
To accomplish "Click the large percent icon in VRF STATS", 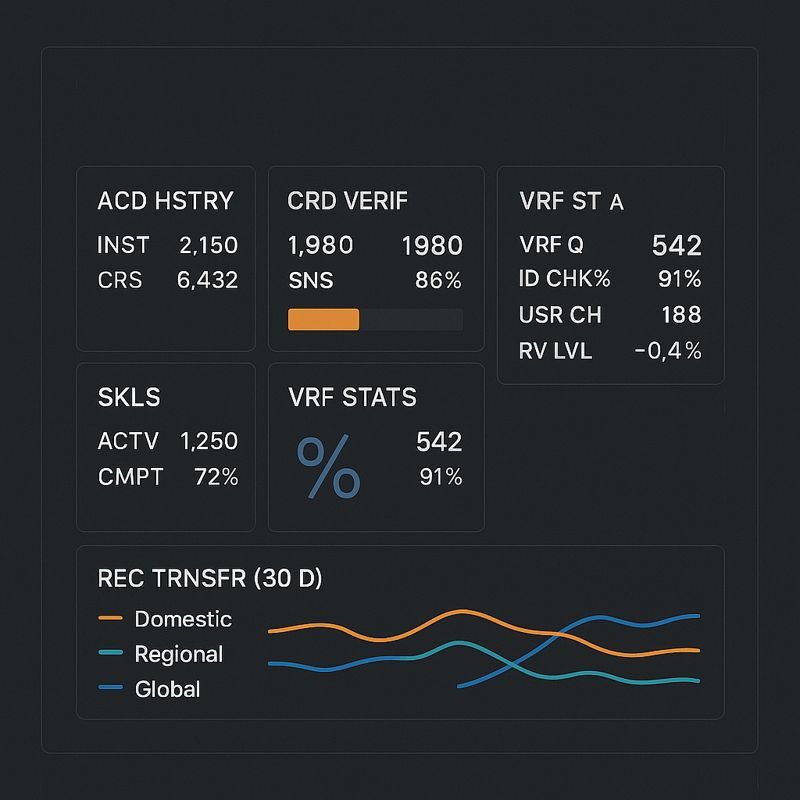I will coord(329,466).
